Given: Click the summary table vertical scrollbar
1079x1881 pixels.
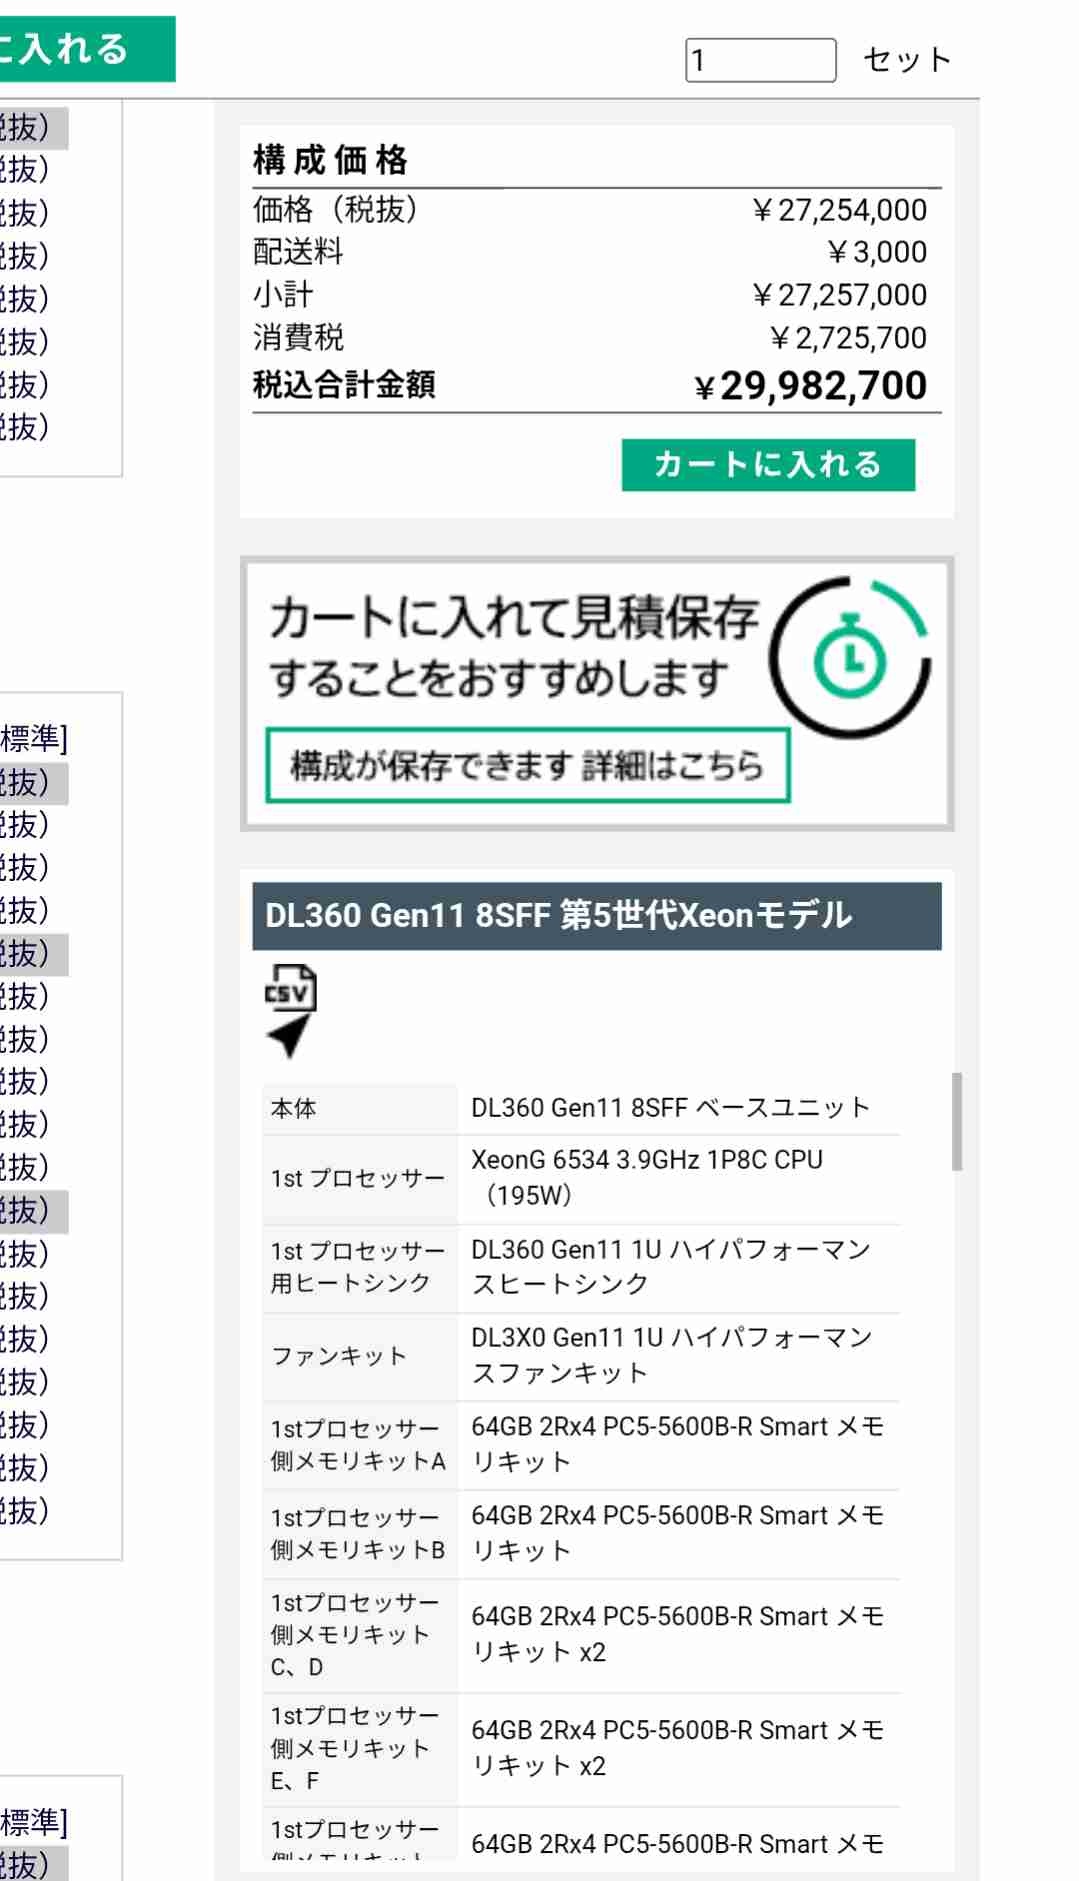Looking at the screenshot, I should (957, 1121).
